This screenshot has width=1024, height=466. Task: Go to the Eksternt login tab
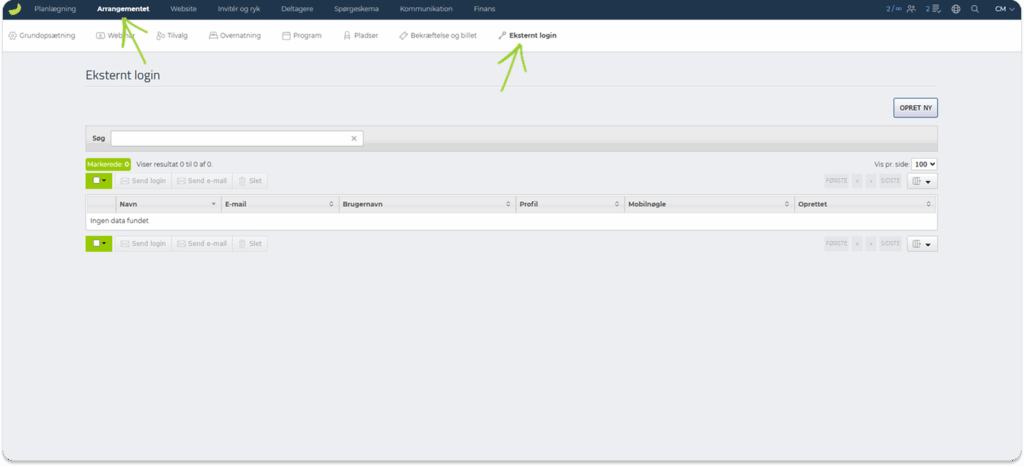[527, 35]
